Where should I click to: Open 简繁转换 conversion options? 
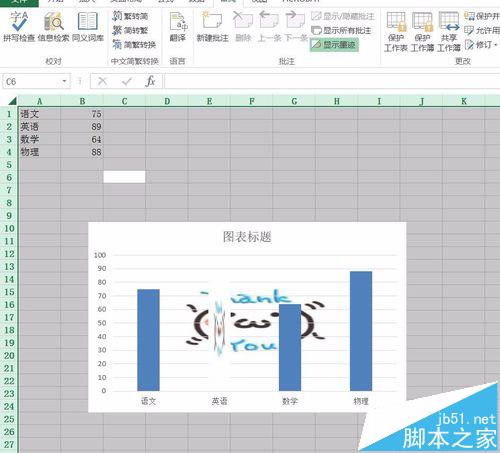[134, 44]
